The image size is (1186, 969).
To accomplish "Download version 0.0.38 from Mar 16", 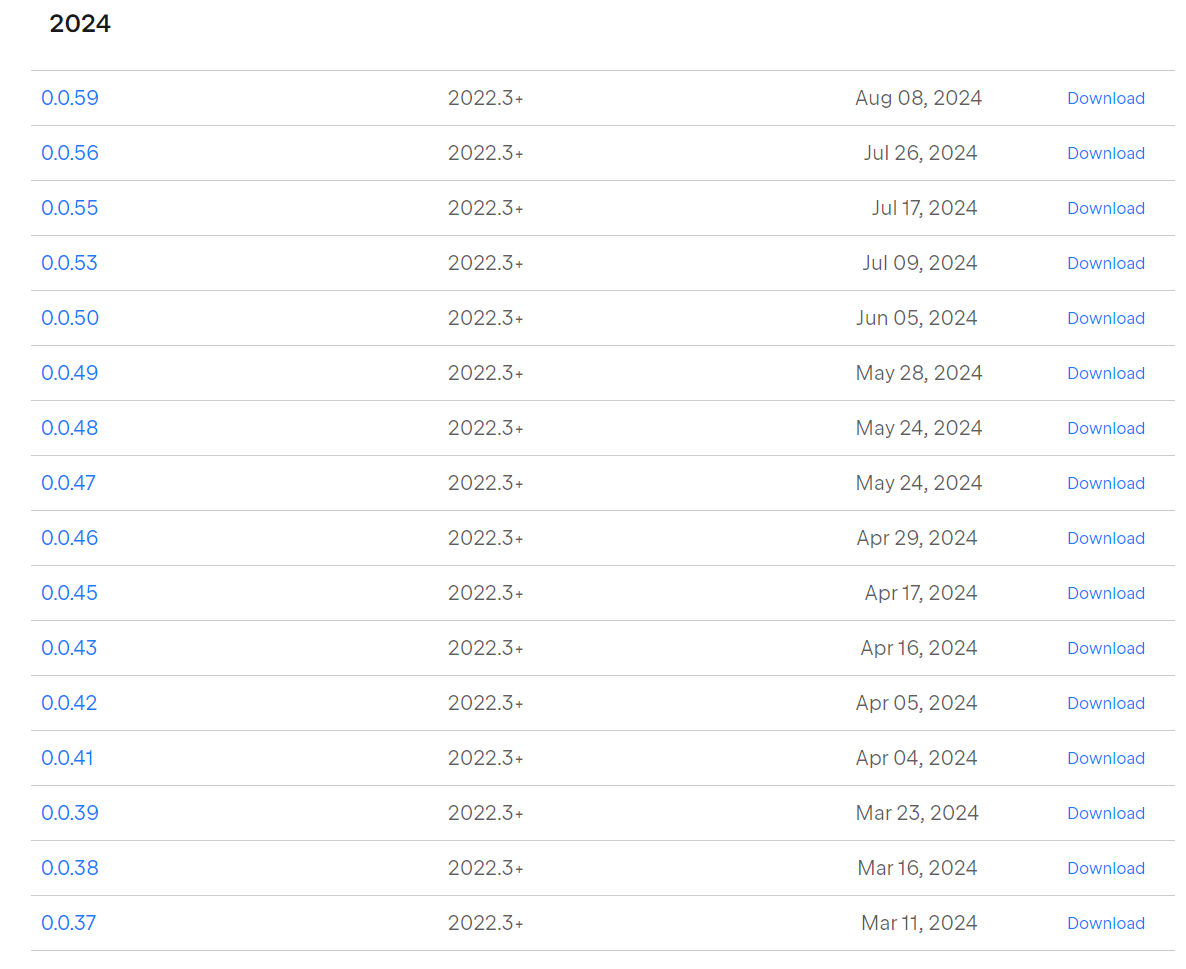I will [1105, 868].
